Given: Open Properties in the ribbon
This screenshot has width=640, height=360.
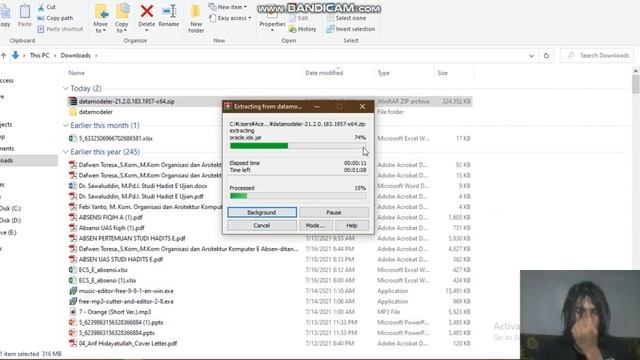Looking at the screenshot, I should pos(272,20).
